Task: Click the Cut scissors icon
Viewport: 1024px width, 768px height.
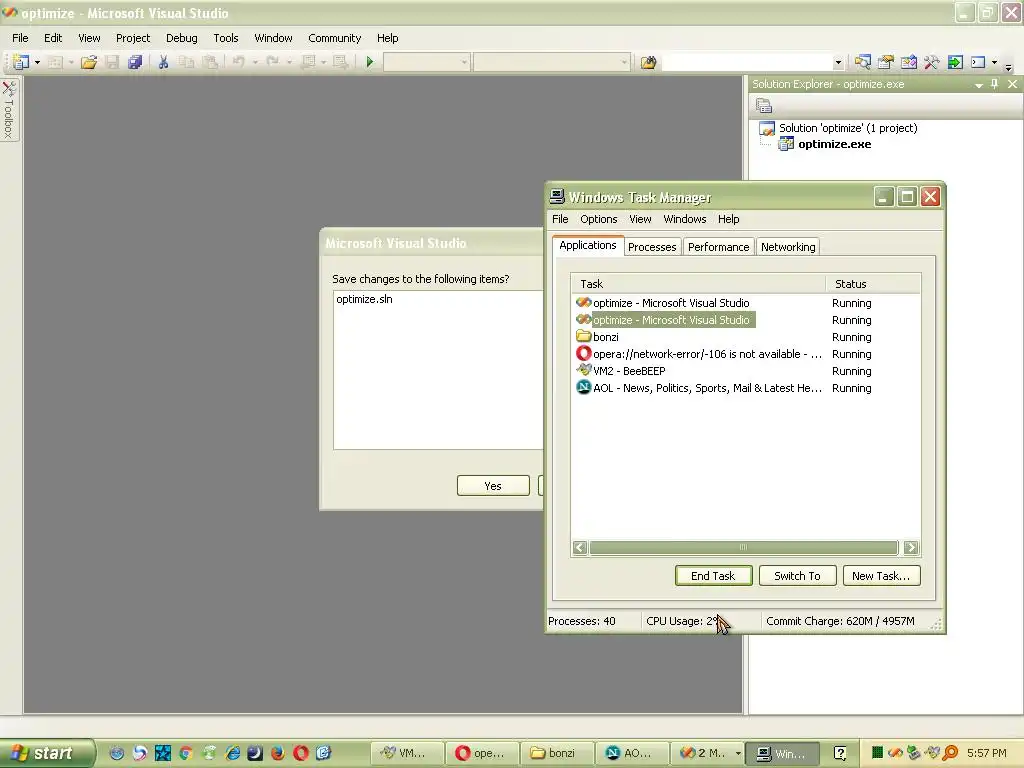Action: [163, 62]
